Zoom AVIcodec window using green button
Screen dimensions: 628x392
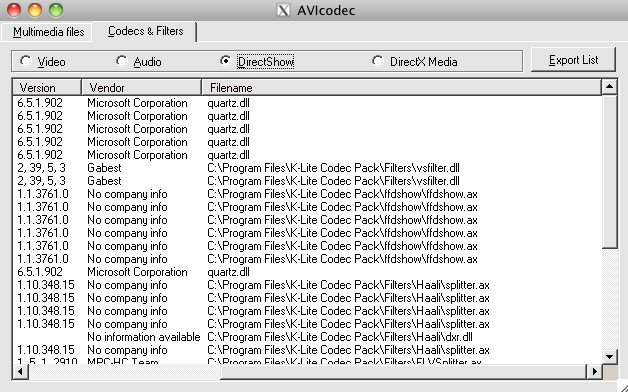[x=56, y=10]
